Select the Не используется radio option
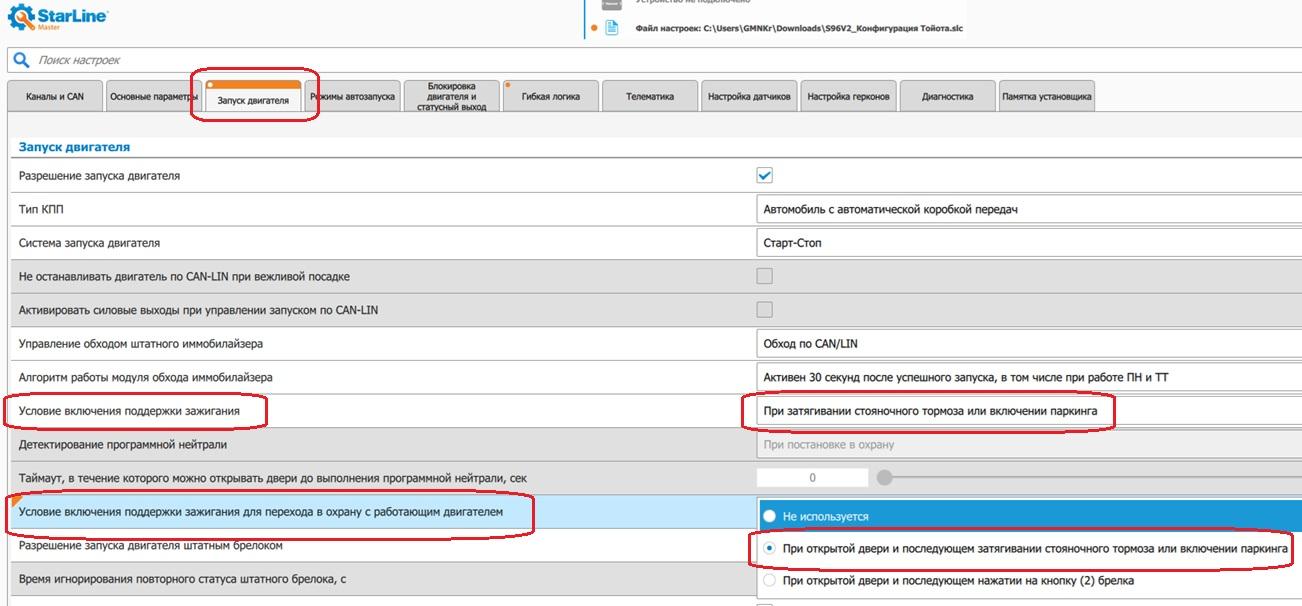This screenshot has width=1302, height=606. pyautogui.click(x=770, y=517)
